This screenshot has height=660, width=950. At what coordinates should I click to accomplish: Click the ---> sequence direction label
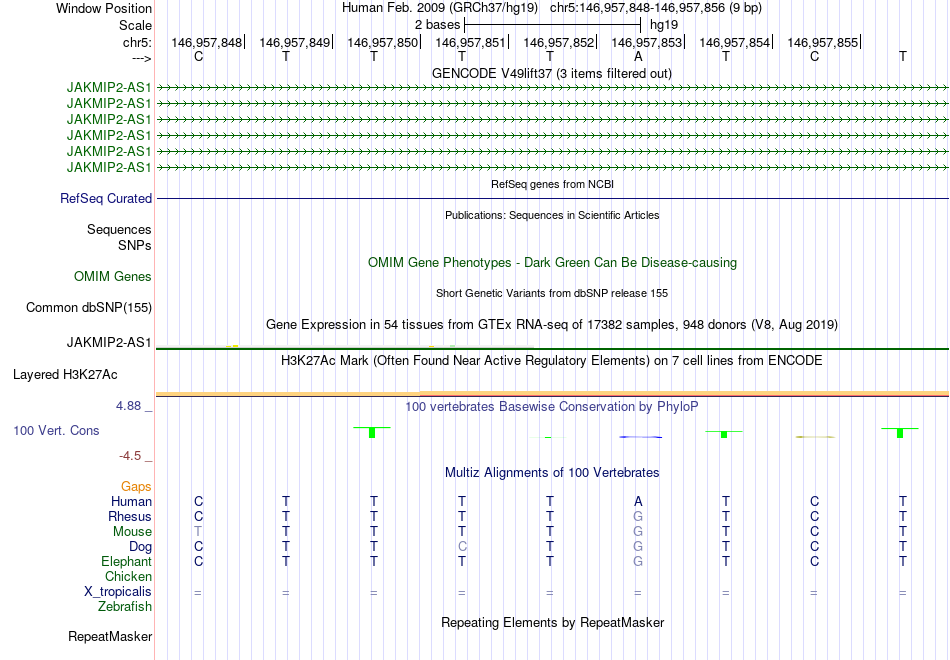tap(141, 58)
